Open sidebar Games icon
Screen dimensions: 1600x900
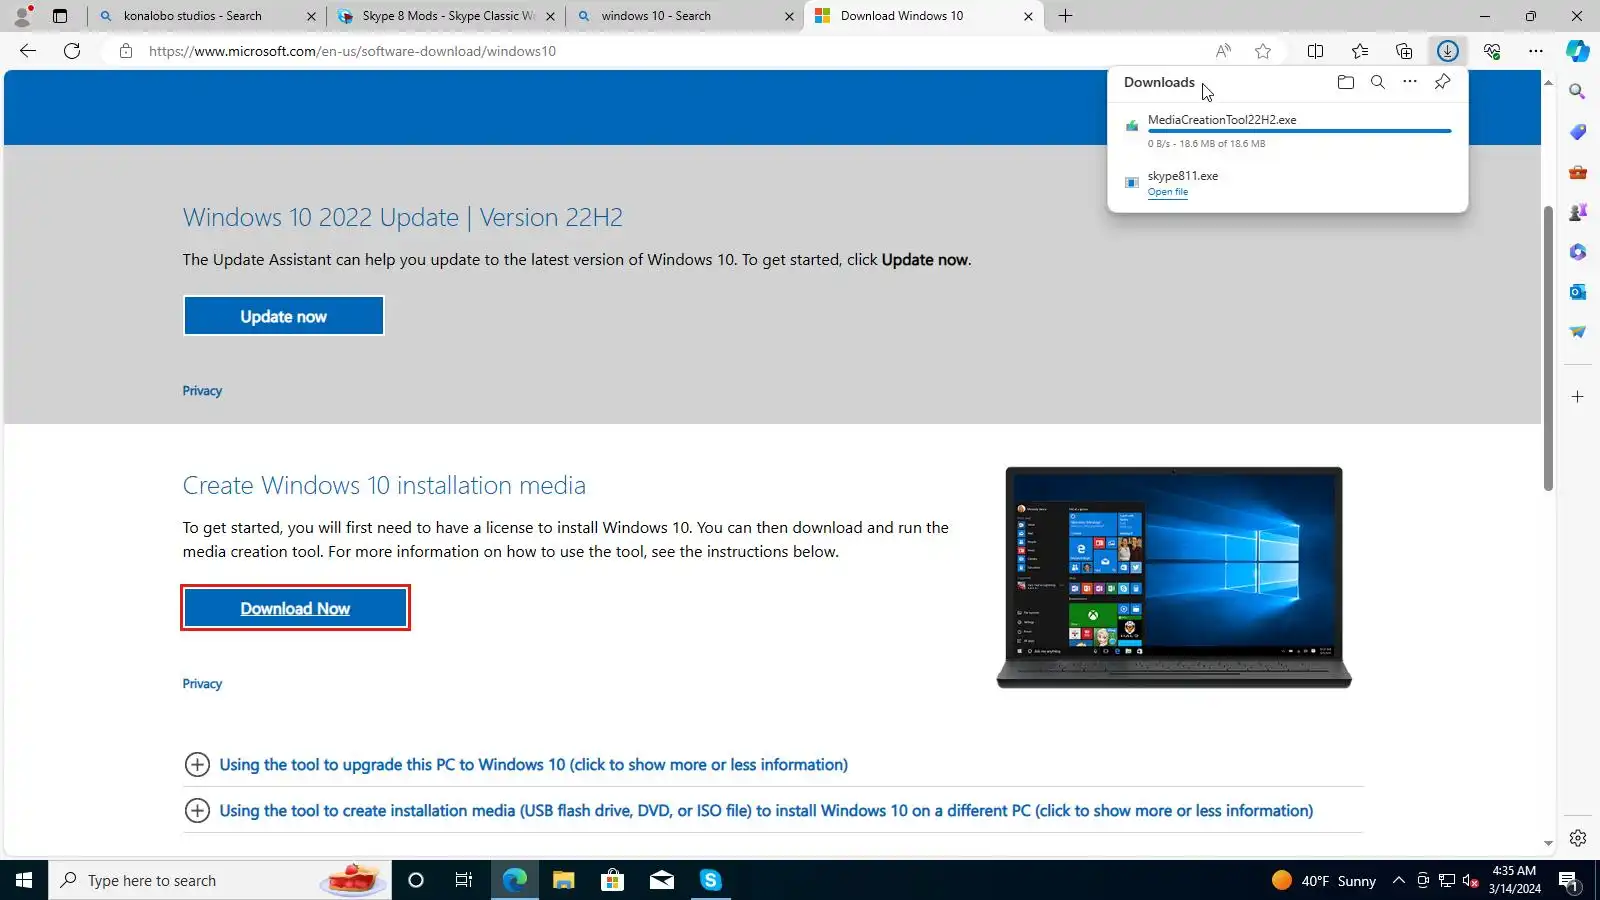coord(1578,212)
